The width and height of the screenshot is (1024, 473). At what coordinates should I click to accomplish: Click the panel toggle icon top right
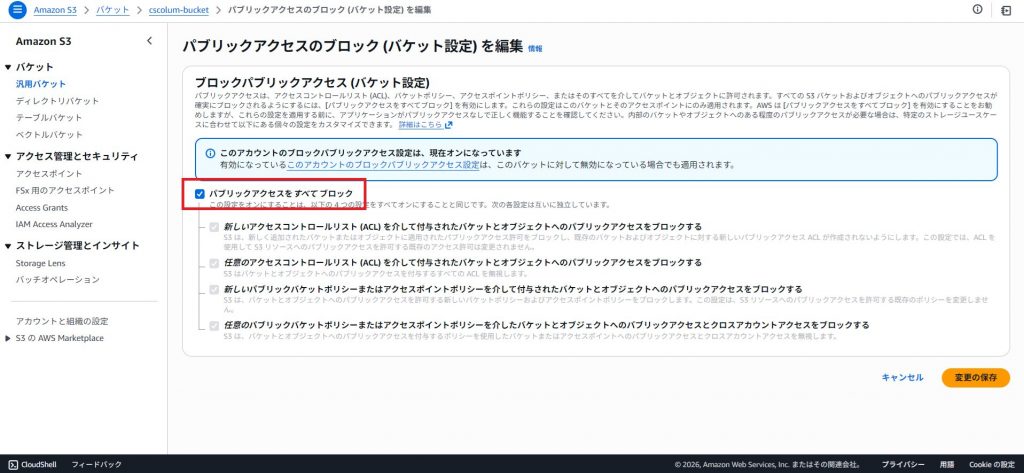coord(1006,10)
